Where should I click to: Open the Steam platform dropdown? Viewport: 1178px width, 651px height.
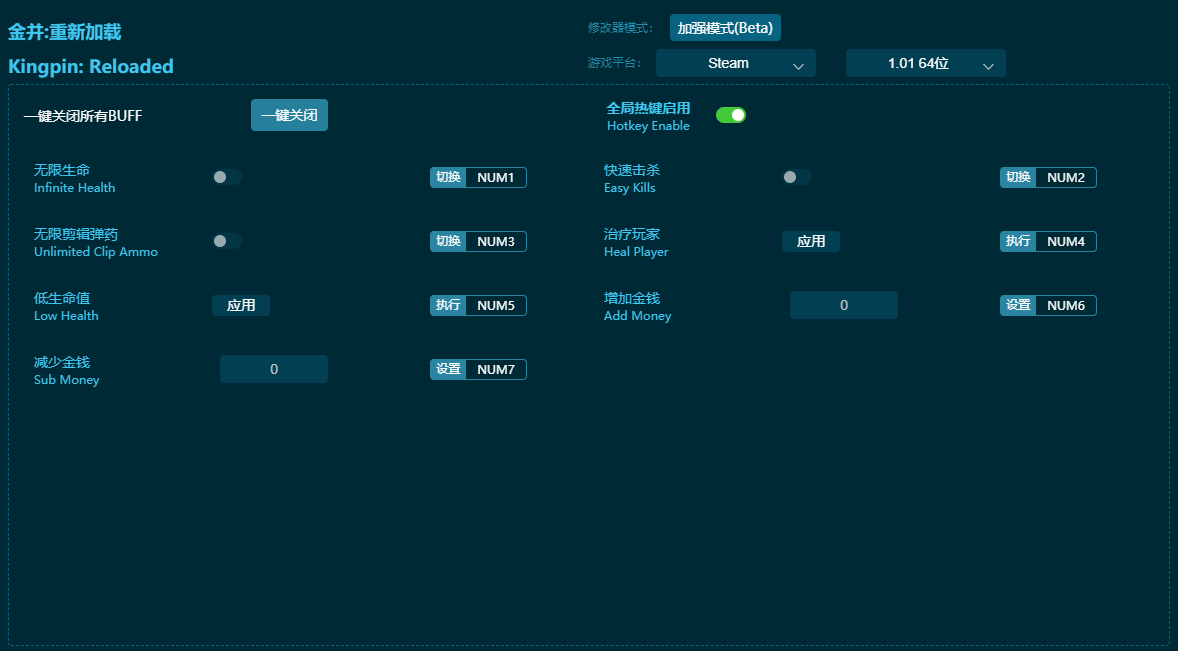coord(735,63)
